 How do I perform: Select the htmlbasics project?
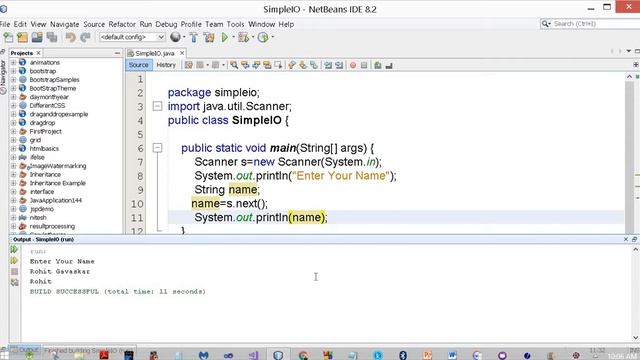(x=44, y=149)
